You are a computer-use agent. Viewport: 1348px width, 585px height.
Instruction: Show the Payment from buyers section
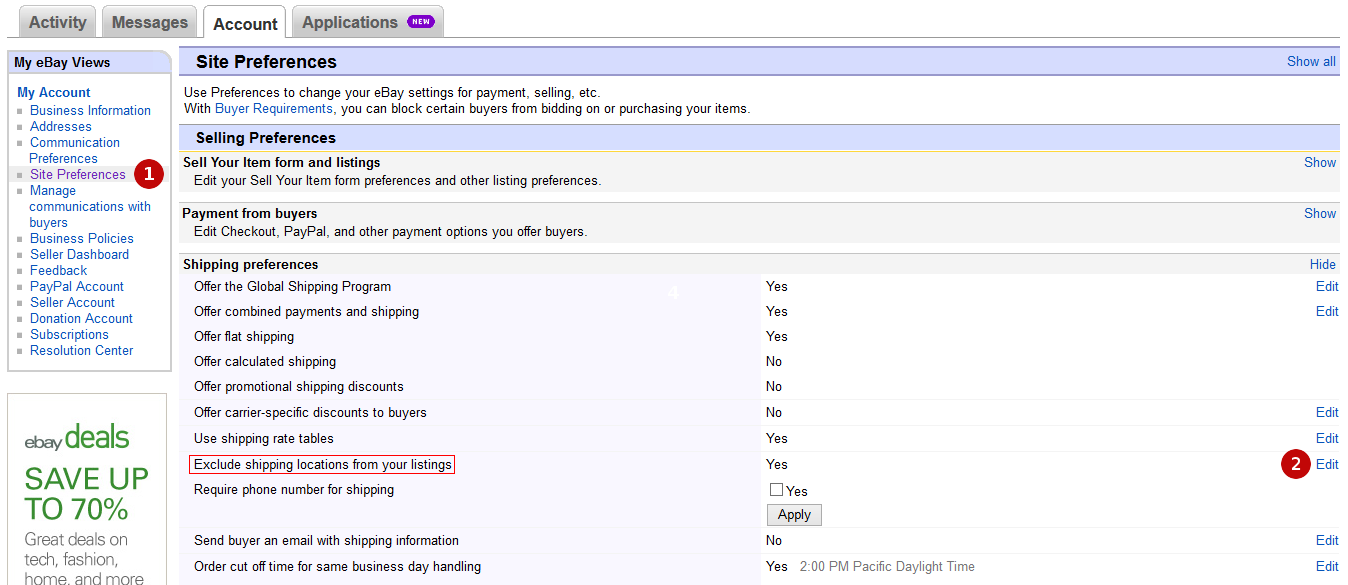pos(1320,213)
